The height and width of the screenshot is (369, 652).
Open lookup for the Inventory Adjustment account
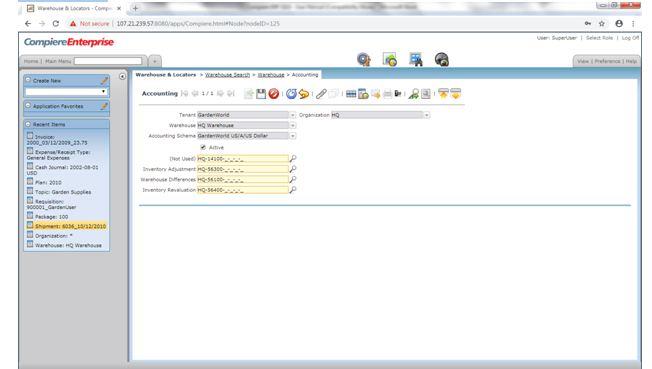coord(293,169)
